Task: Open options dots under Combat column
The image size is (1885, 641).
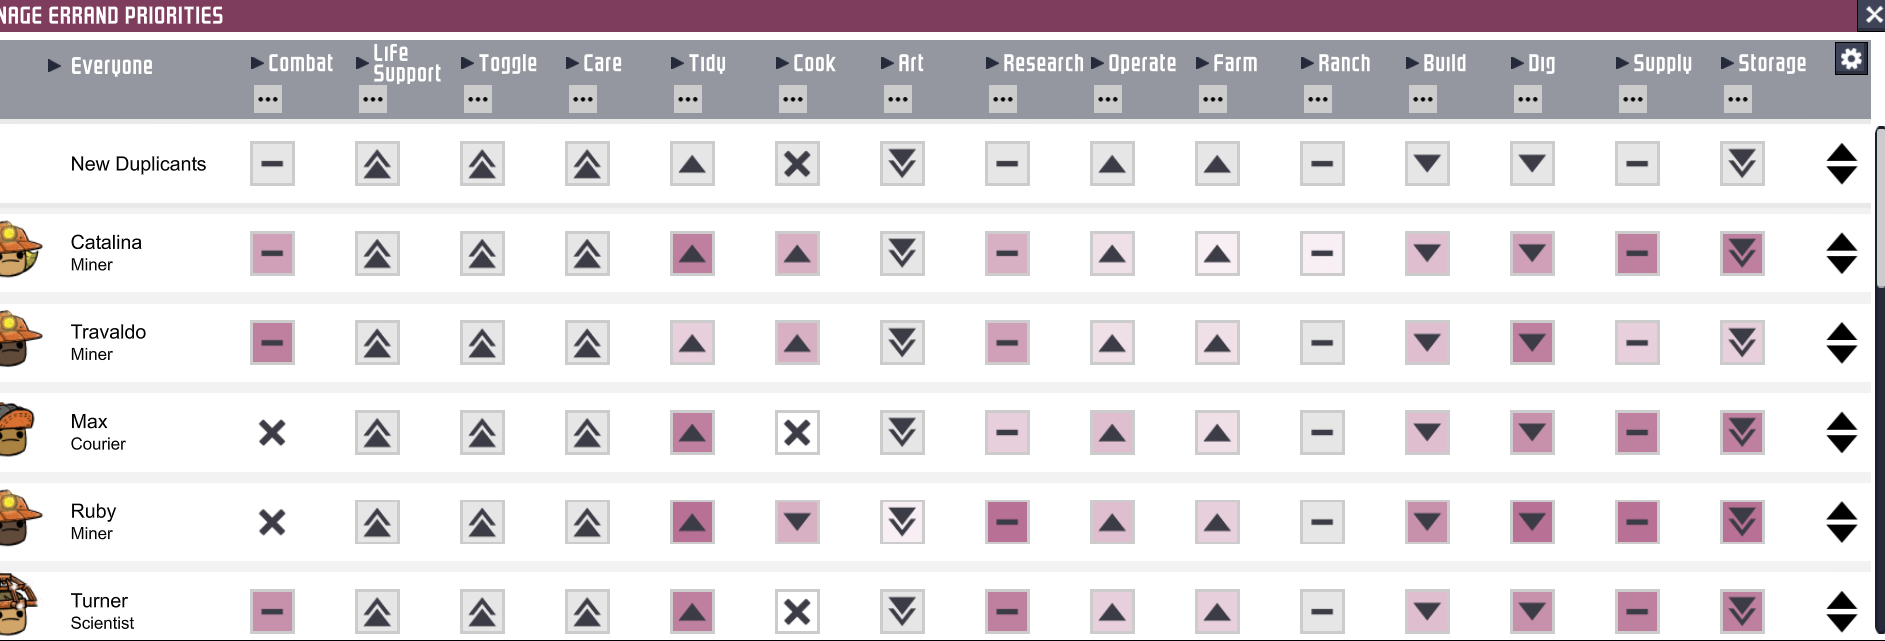Action: coord(268,99)
